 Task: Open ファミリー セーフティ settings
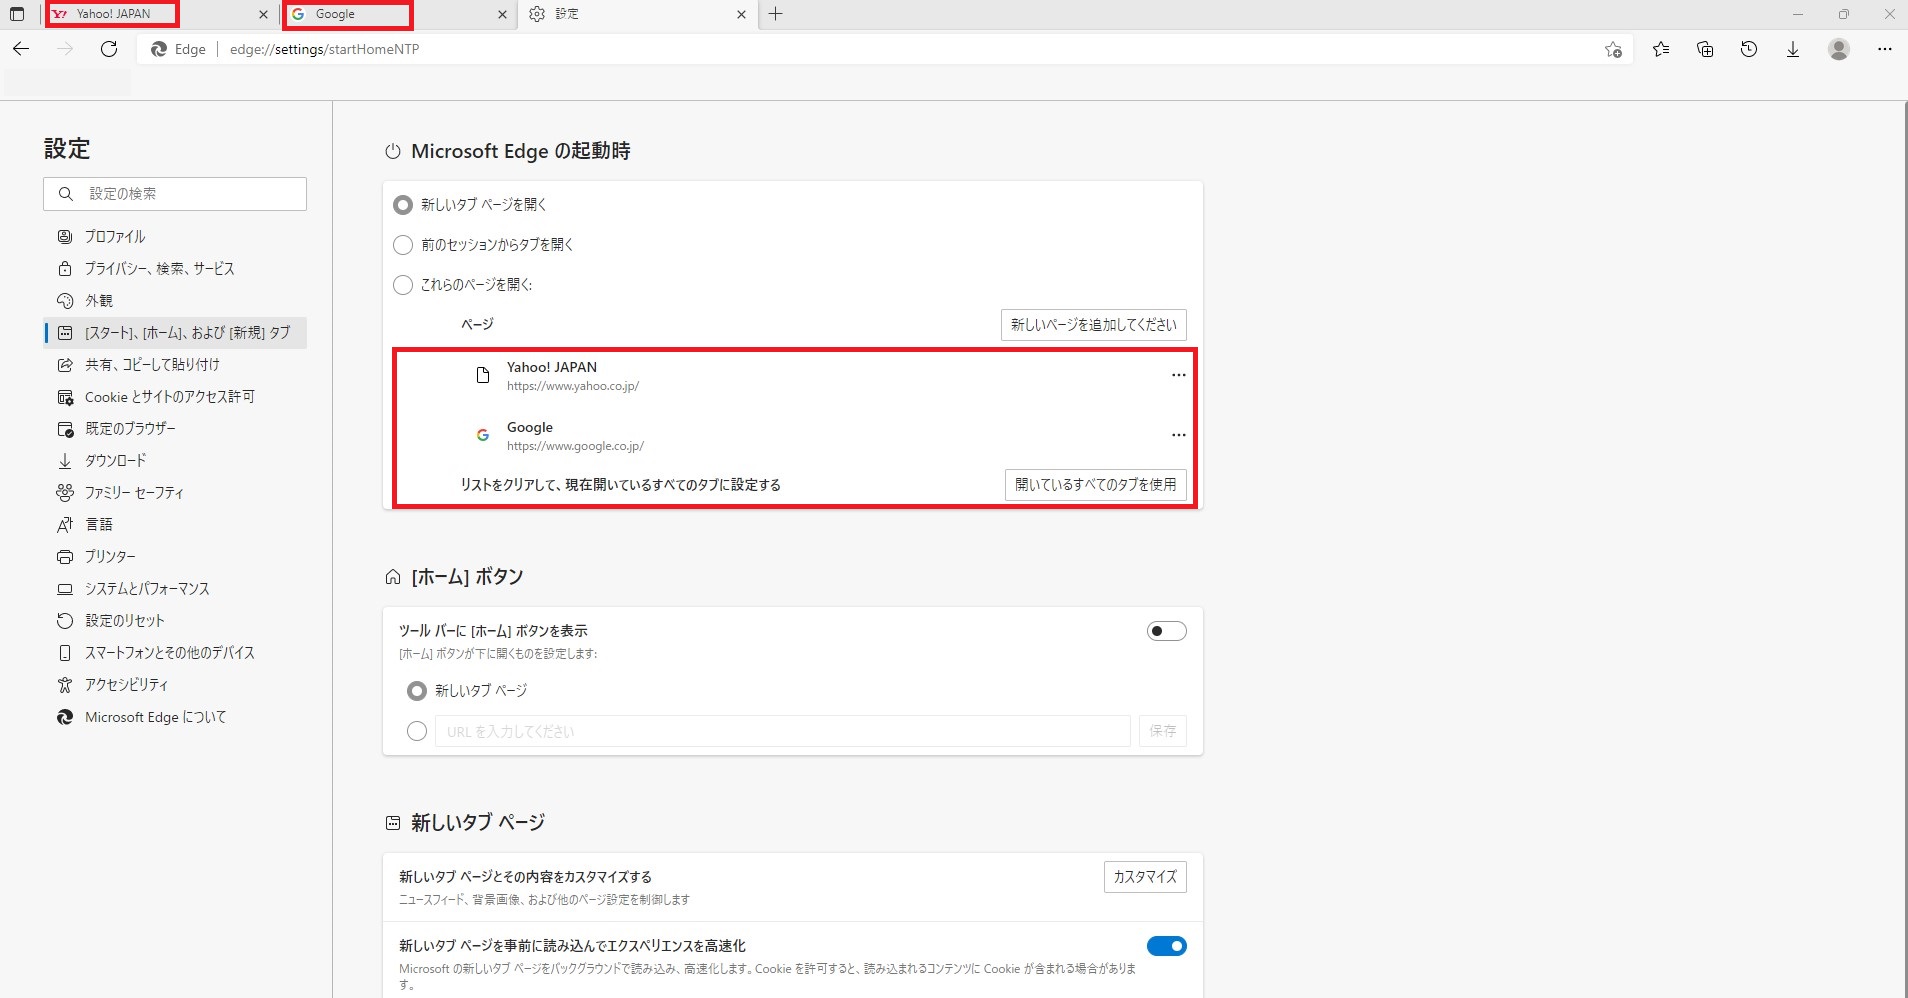175,493
